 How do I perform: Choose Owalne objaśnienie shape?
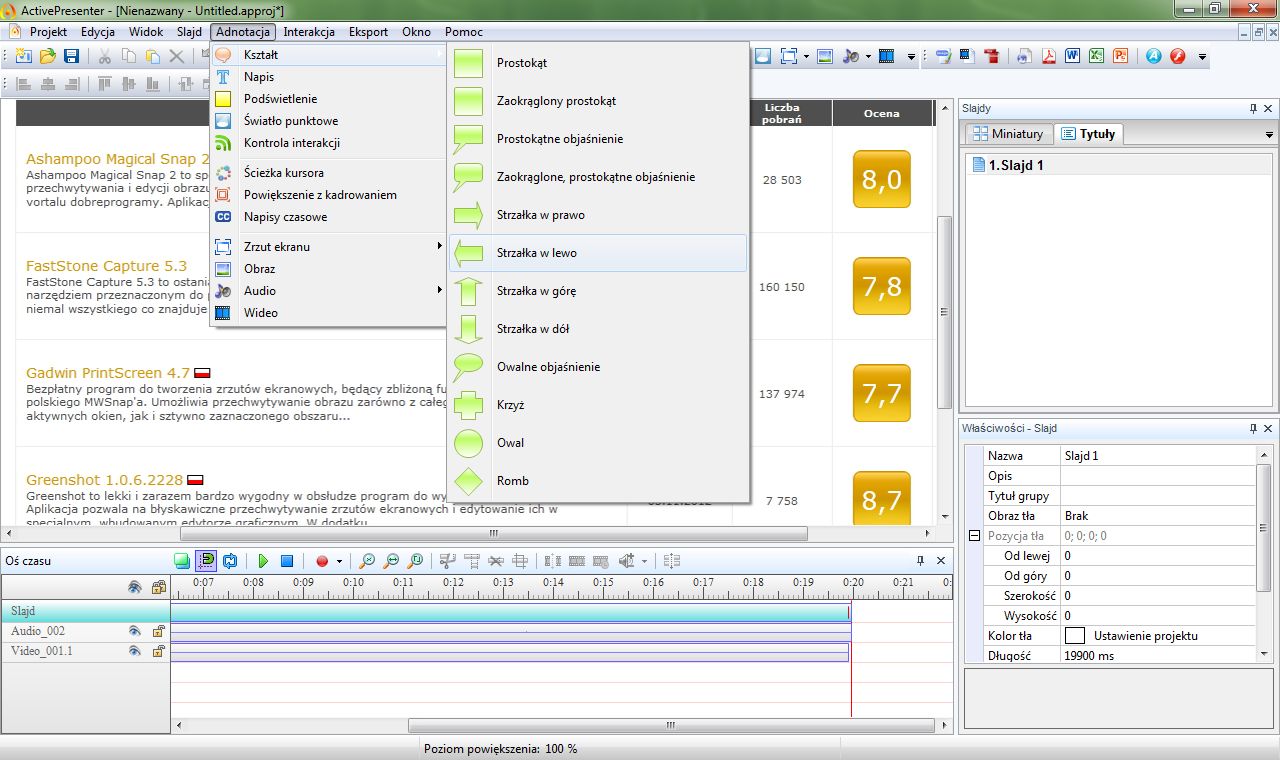[598, 367]
